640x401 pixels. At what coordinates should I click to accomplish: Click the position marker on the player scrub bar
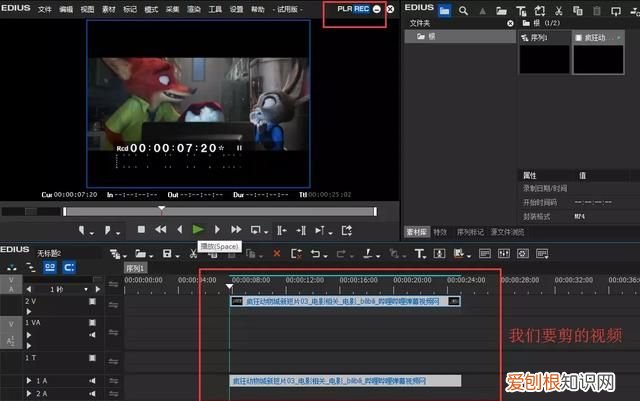point(161,210)
